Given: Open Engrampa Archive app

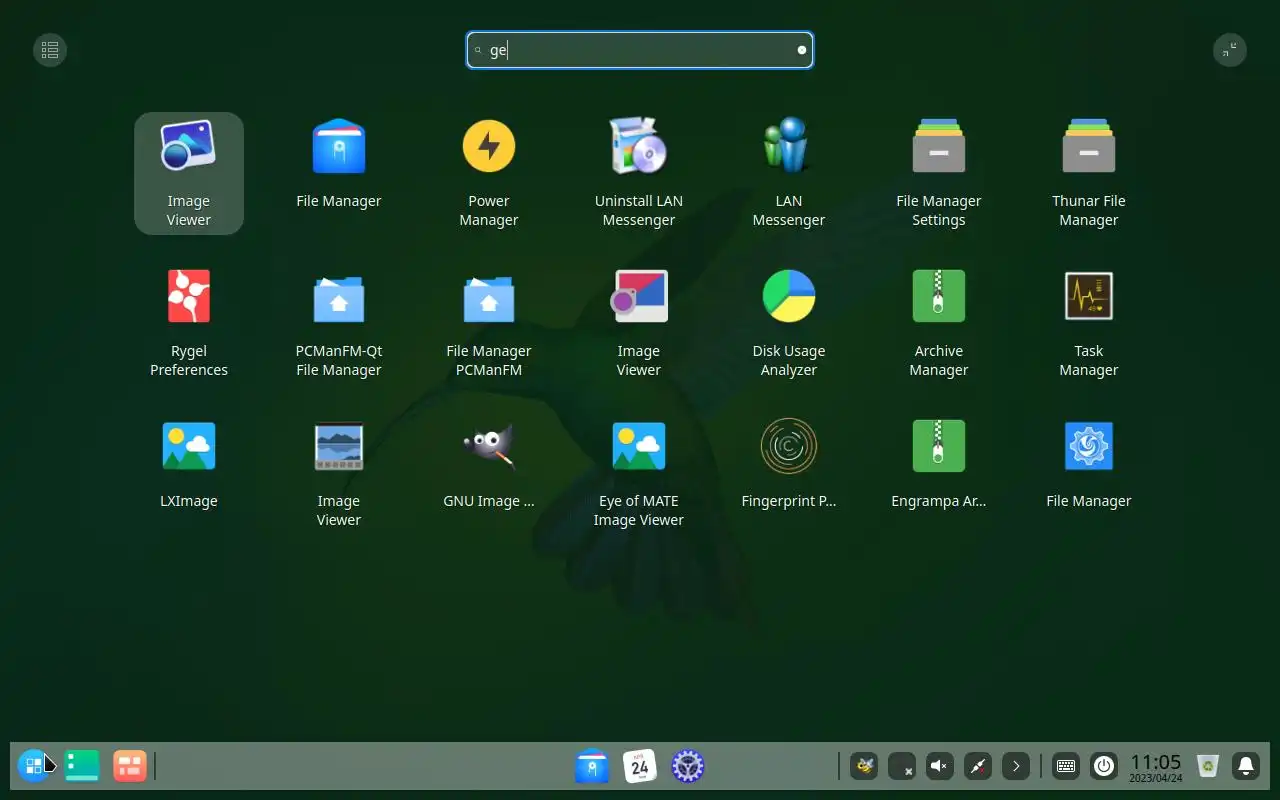Looking at the screenshot, I should [939, 465].
